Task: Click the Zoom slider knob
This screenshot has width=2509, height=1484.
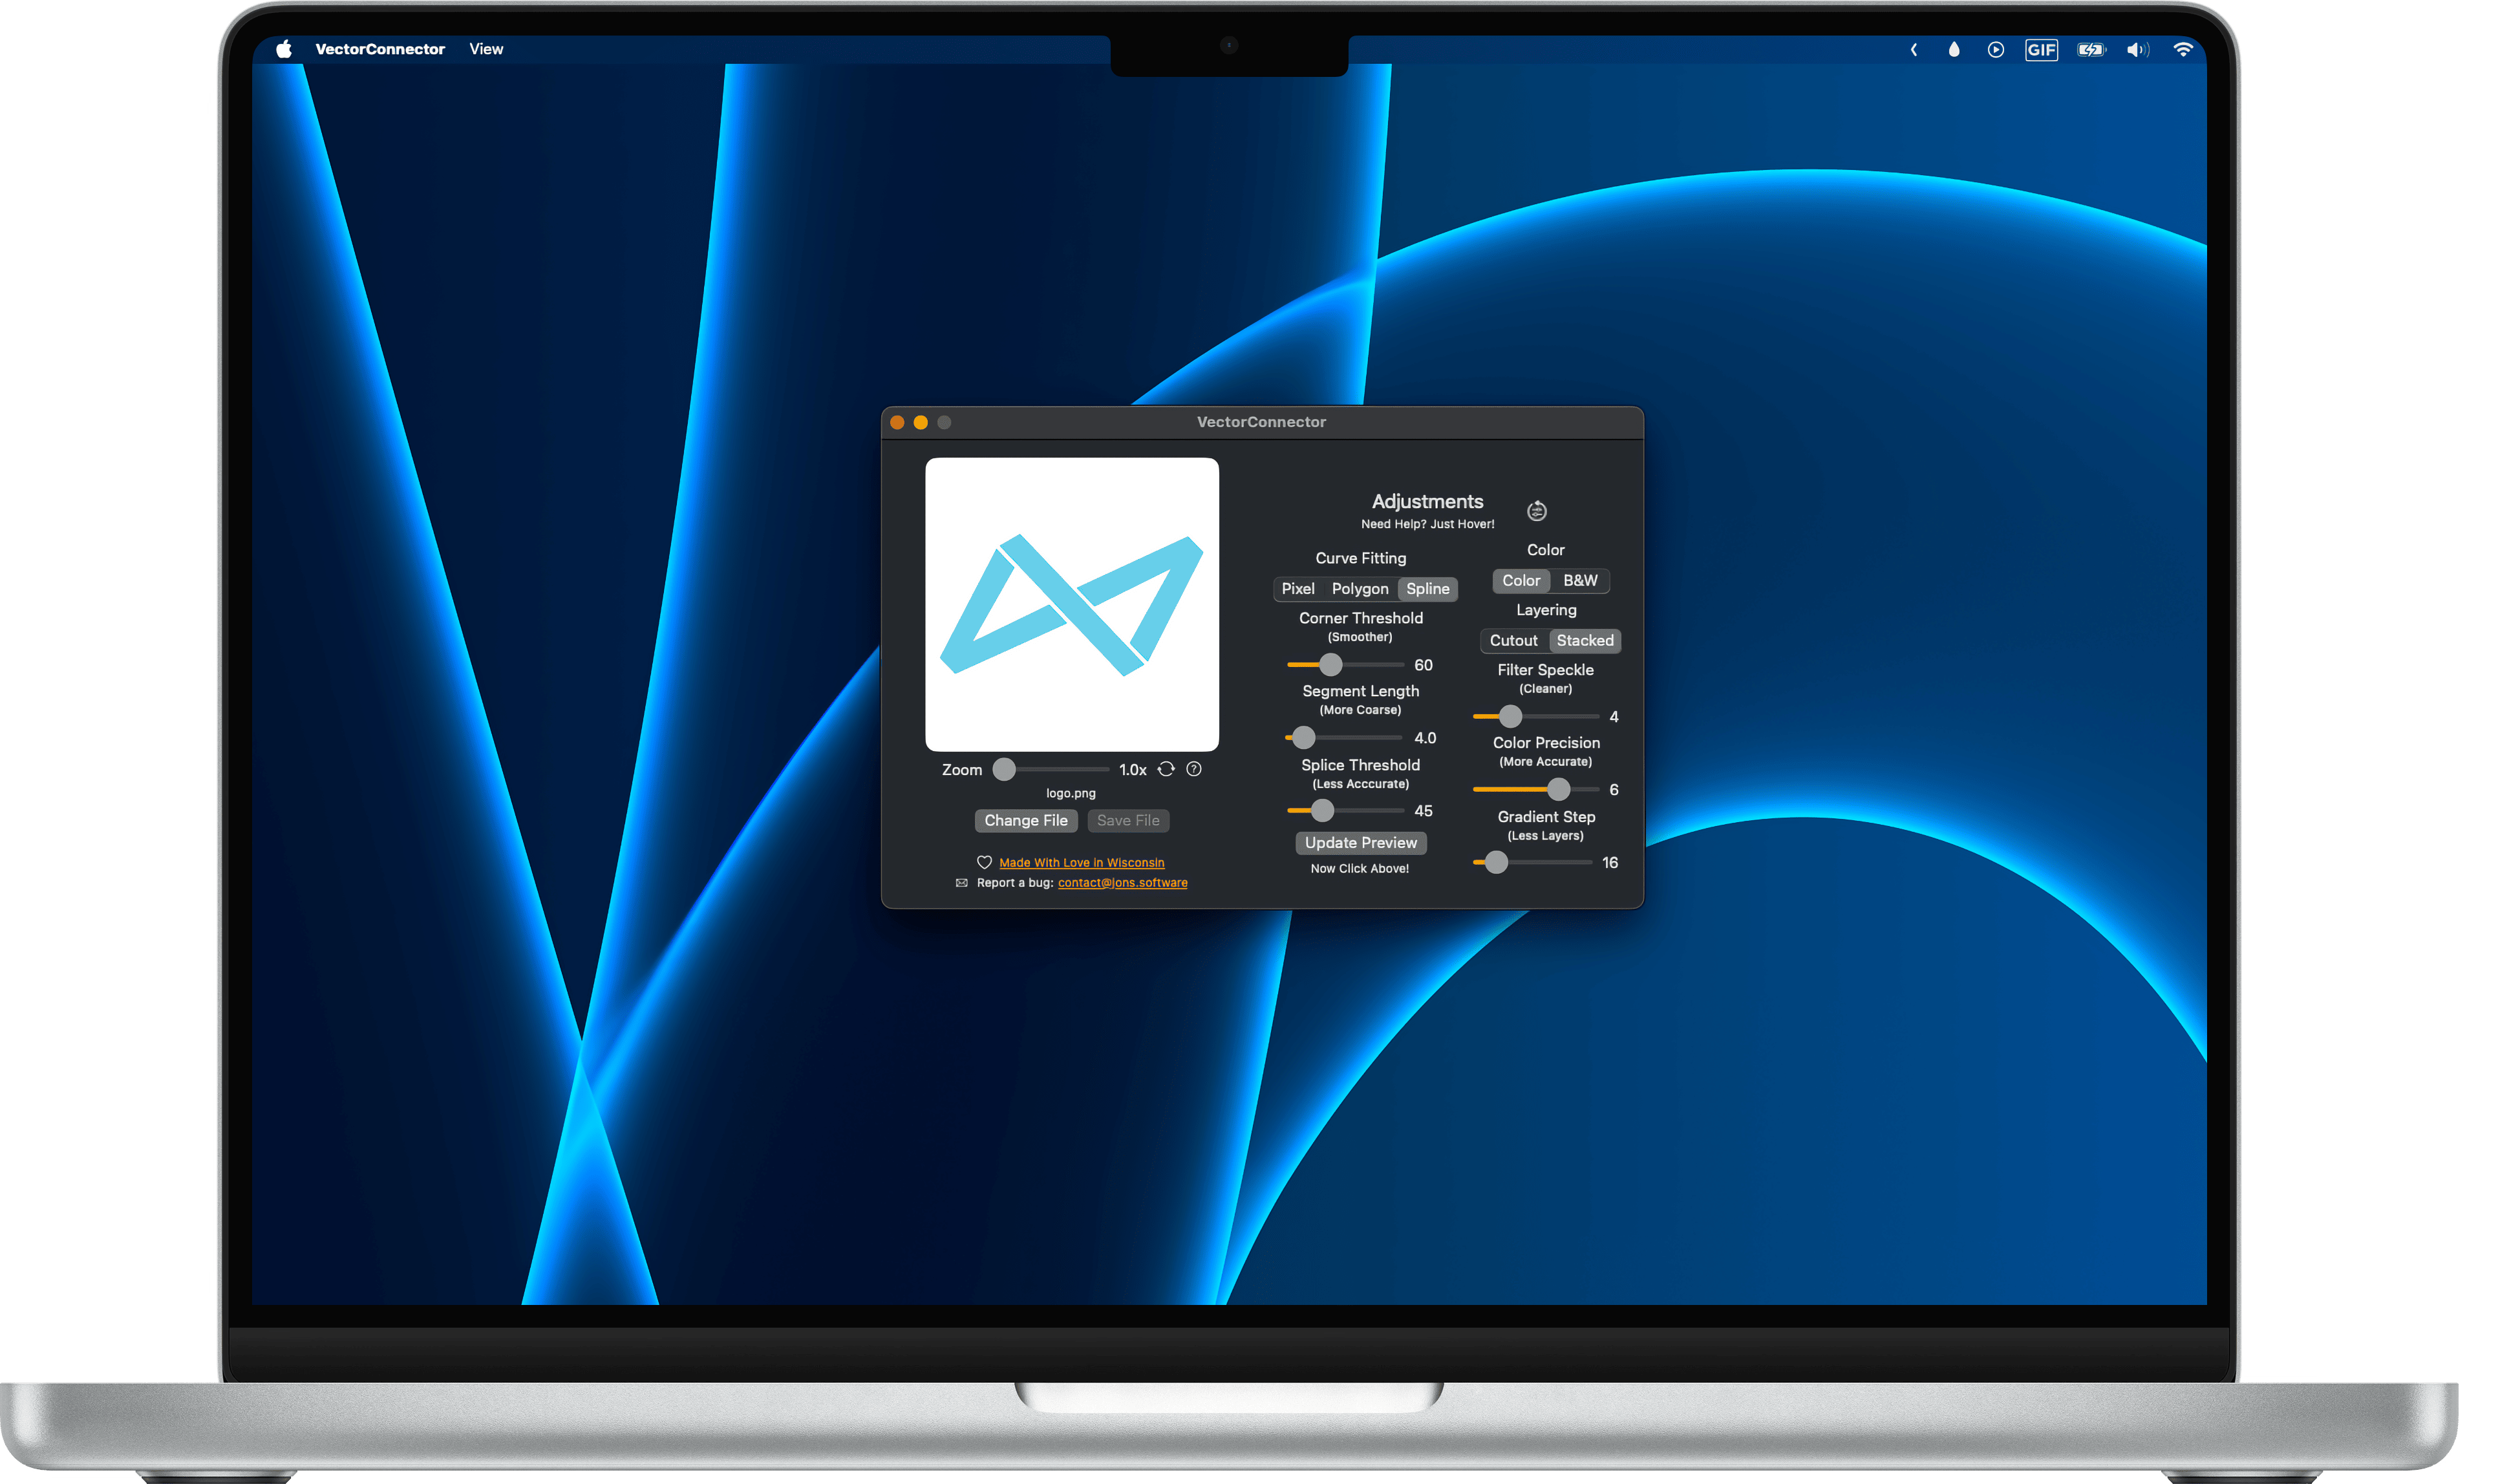Action: (x=1004, y=769)
